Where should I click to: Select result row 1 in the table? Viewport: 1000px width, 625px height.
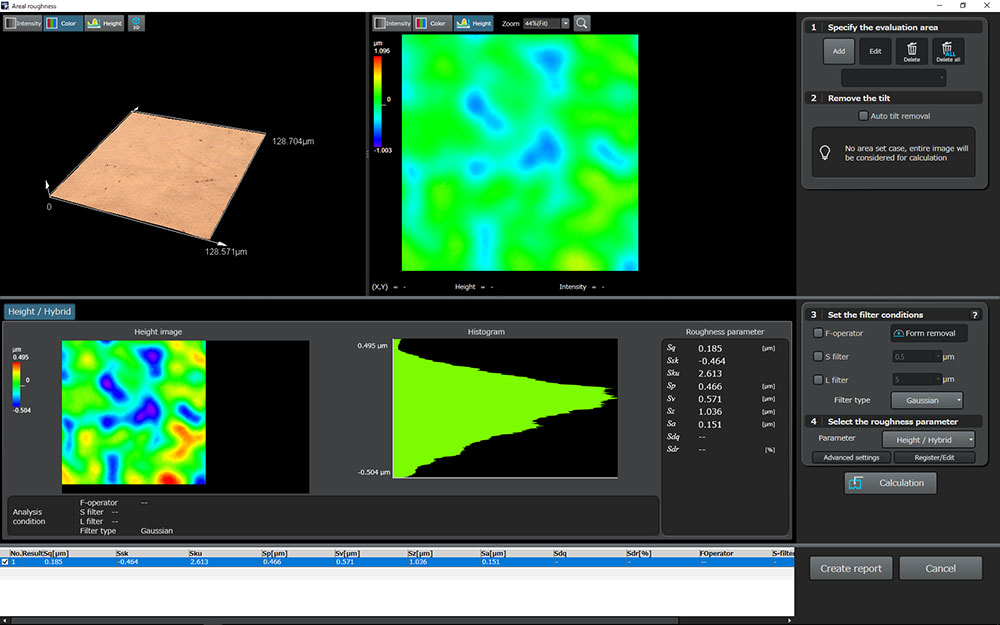click(x=300, y=563)
